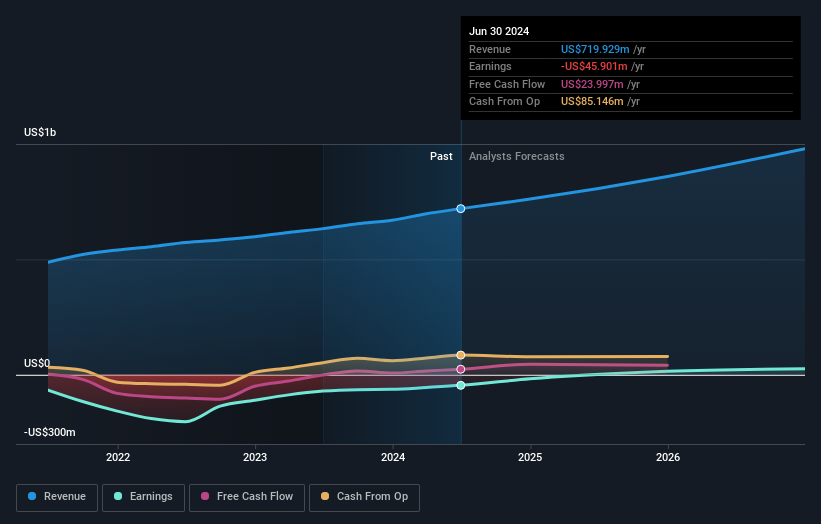Click the Analysts Forecasts label
Viewport: 821px width, 524px height.
tap(517, 157)
